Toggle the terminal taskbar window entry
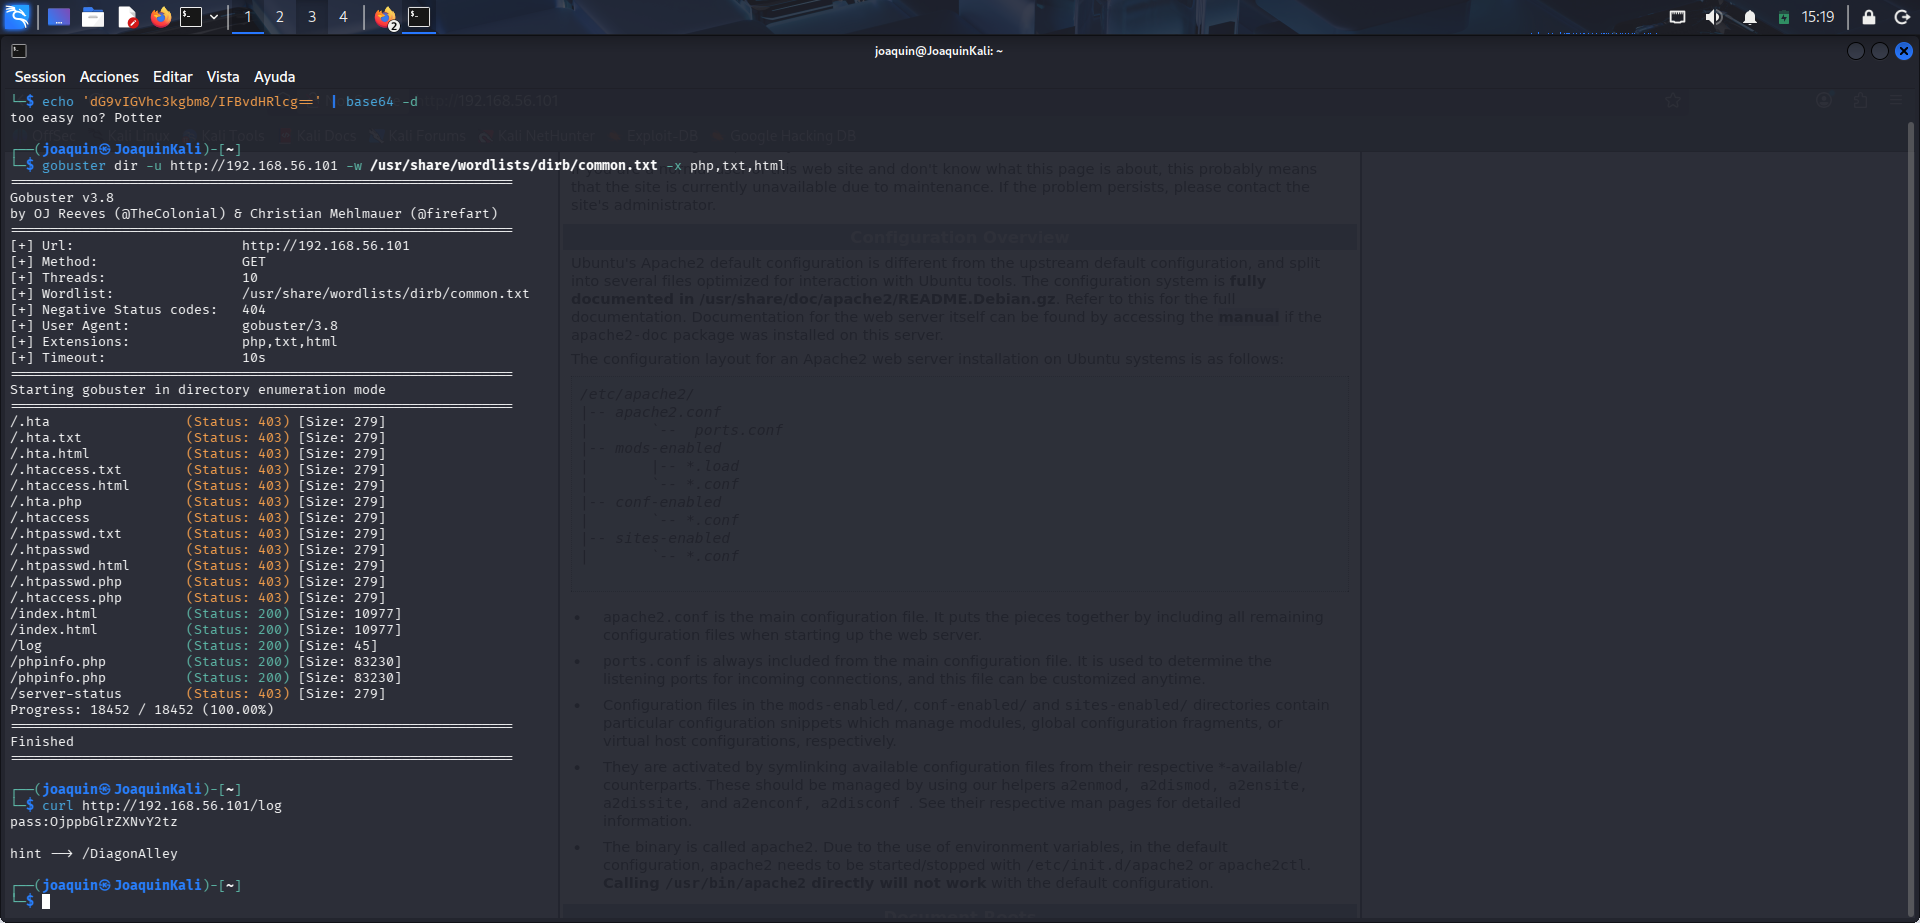The height and width of the screenshot is (923, 1920). pos(420,17)
